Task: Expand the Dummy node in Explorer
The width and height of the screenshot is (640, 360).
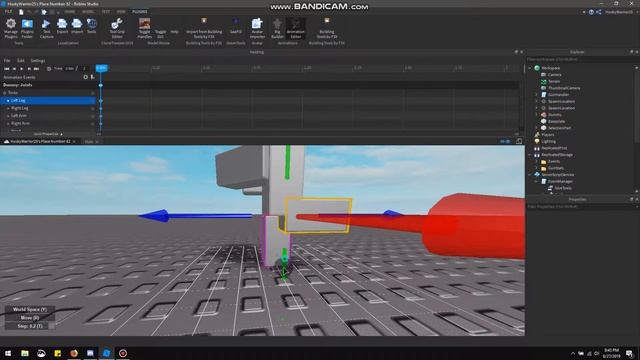Action: [537, 115]
